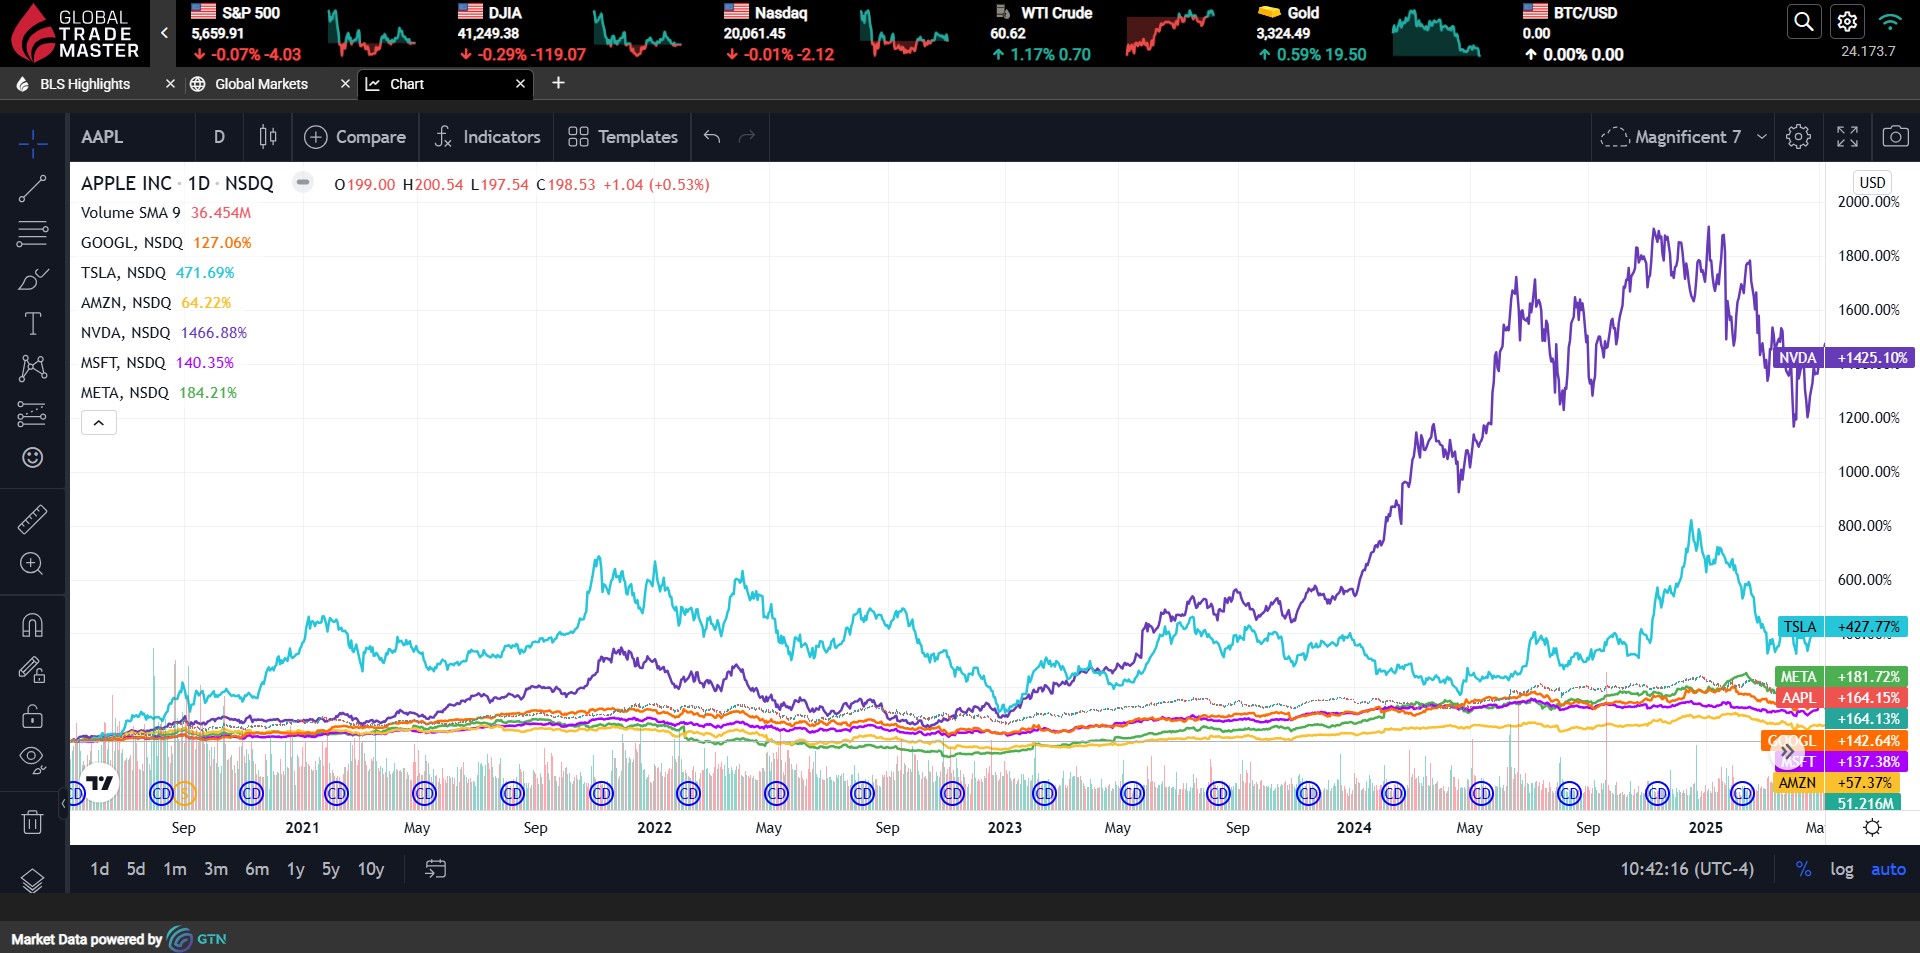Toggle the APPLE INC legend visibility
The height and width of the screenshot is (953, 1920).
302,183
